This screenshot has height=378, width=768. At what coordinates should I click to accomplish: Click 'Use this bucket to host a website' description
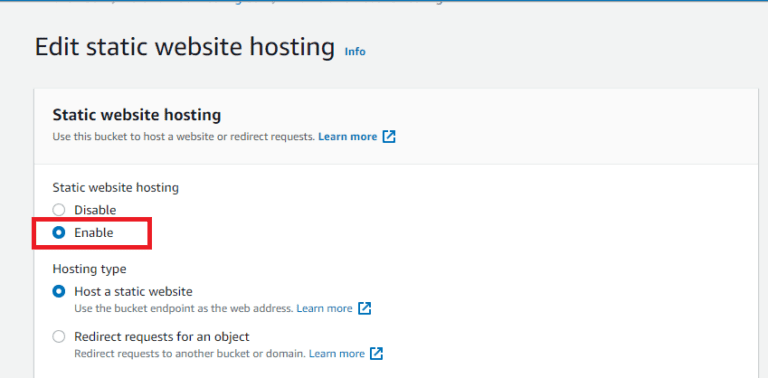[x=183, y=137]
